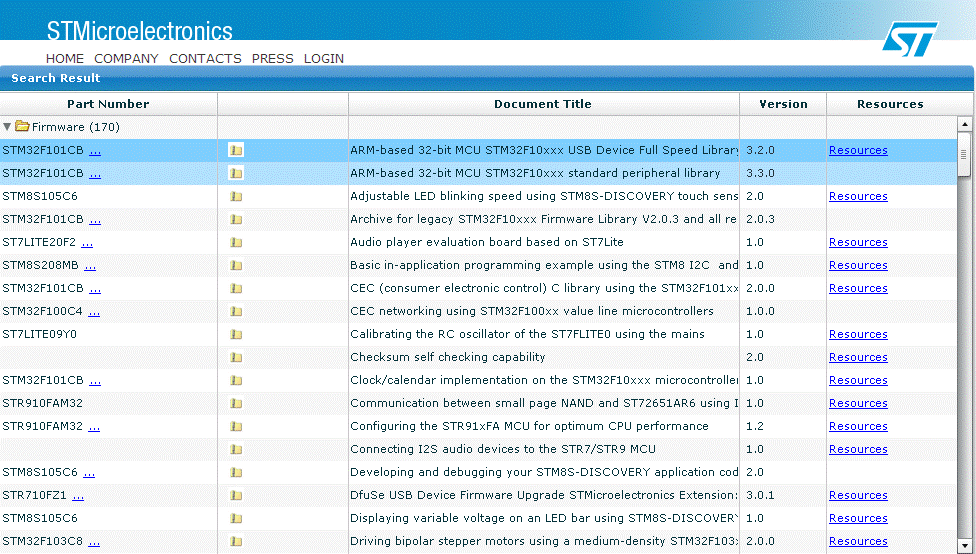Image resolution: width=976 pixels, height=554 pixels.
Task: Collapse the Firmware (170) group triangle
Action: 7,126
